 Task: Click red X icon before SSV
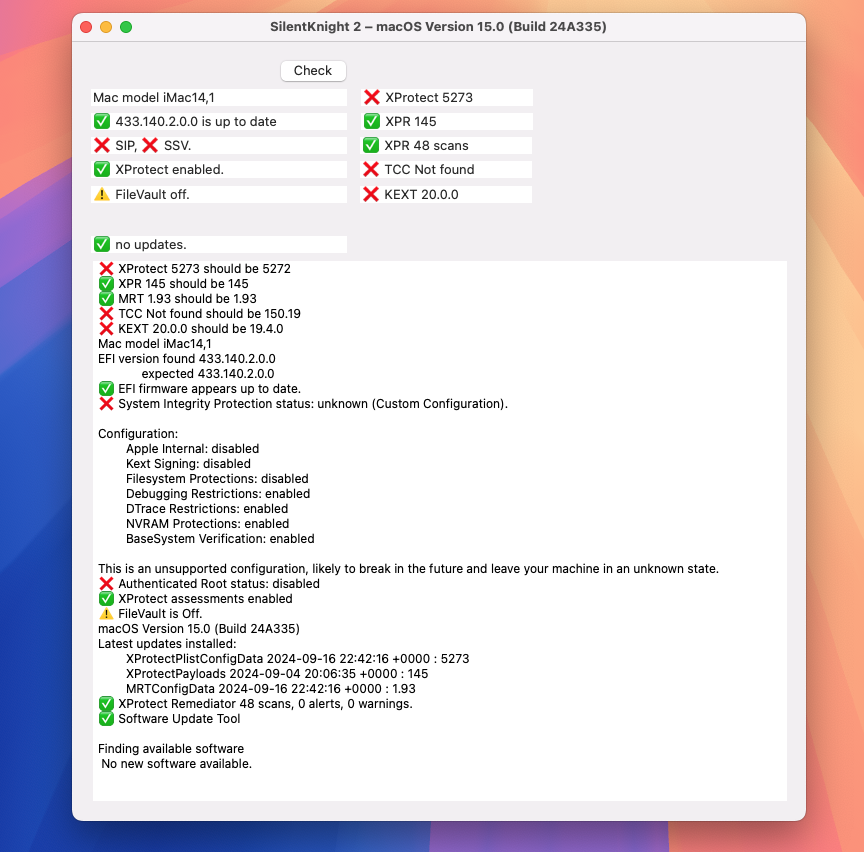pyautogui.click(x=150, y=145)
